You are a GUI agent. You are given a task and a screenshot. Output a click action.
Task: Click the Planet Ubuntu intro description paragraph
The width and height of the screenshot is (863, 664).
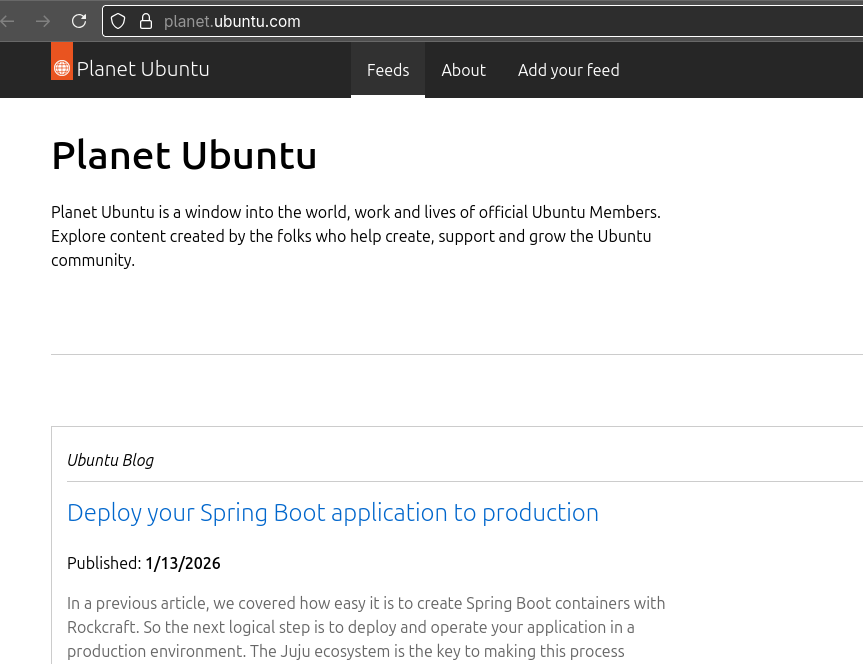(355, 236)
